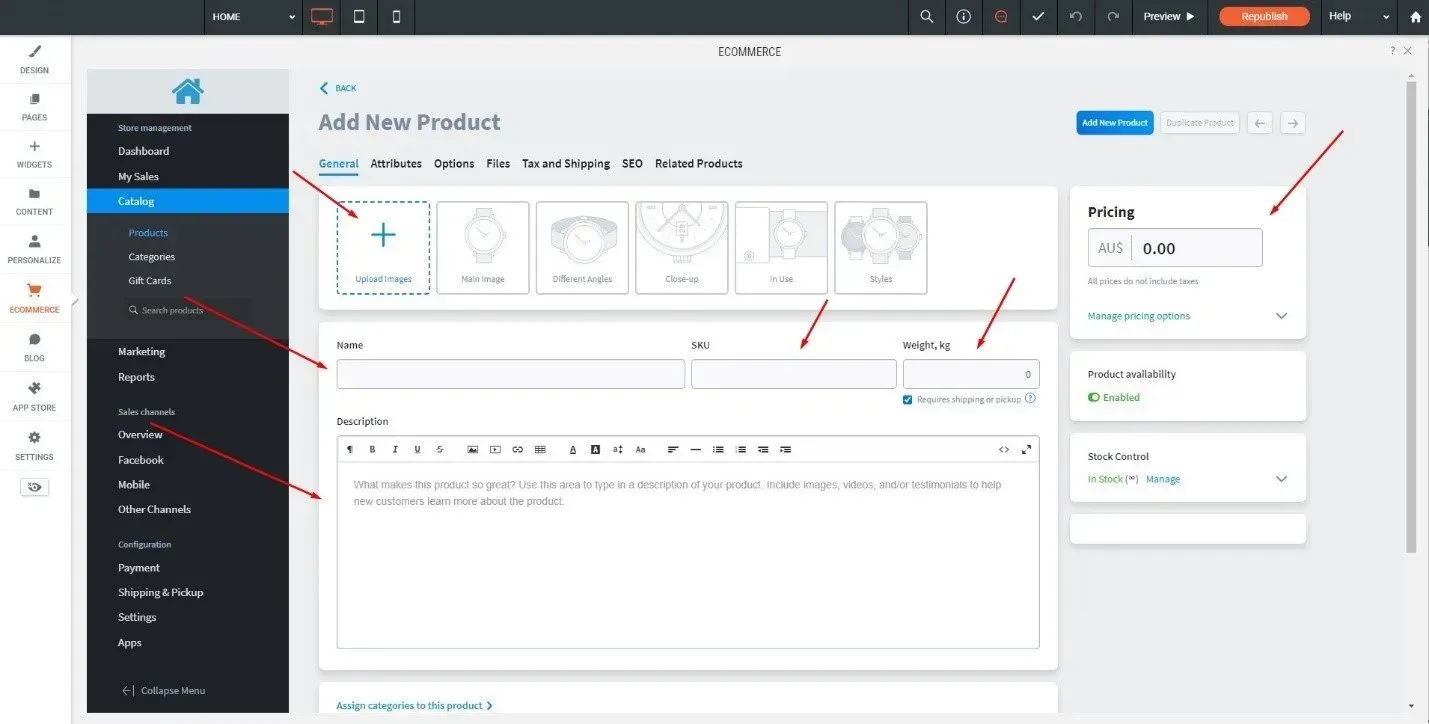Toggle Product availability Enabled switch
Screen dimensions: 1429x724
click(1094, 397)
